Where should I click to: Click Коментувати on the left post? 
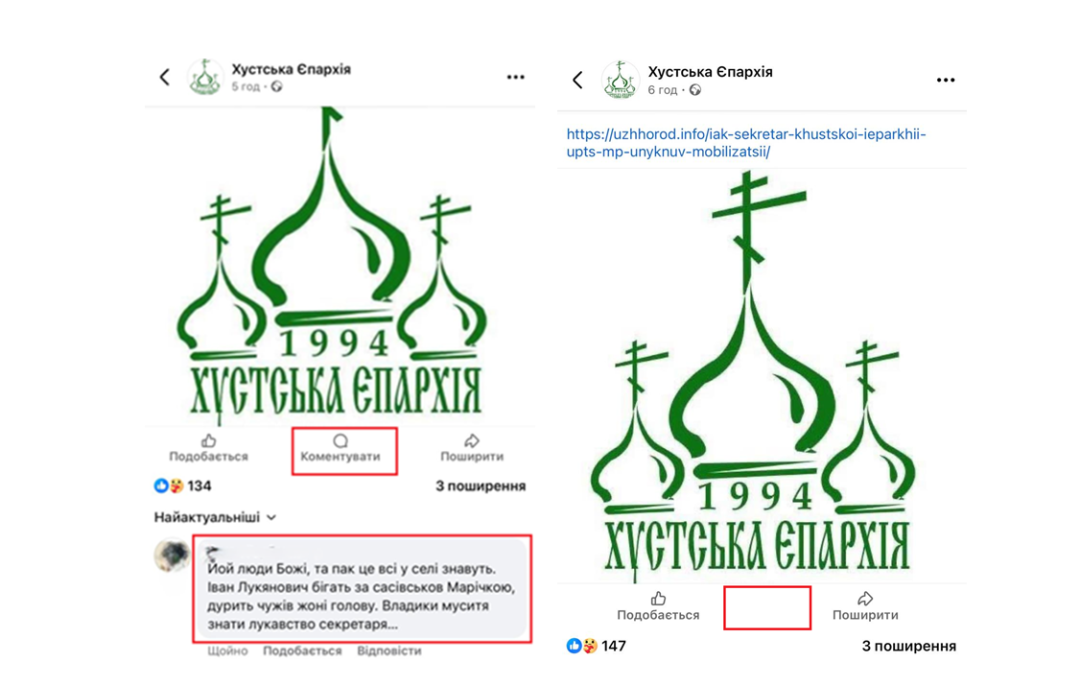pos(340,448)
